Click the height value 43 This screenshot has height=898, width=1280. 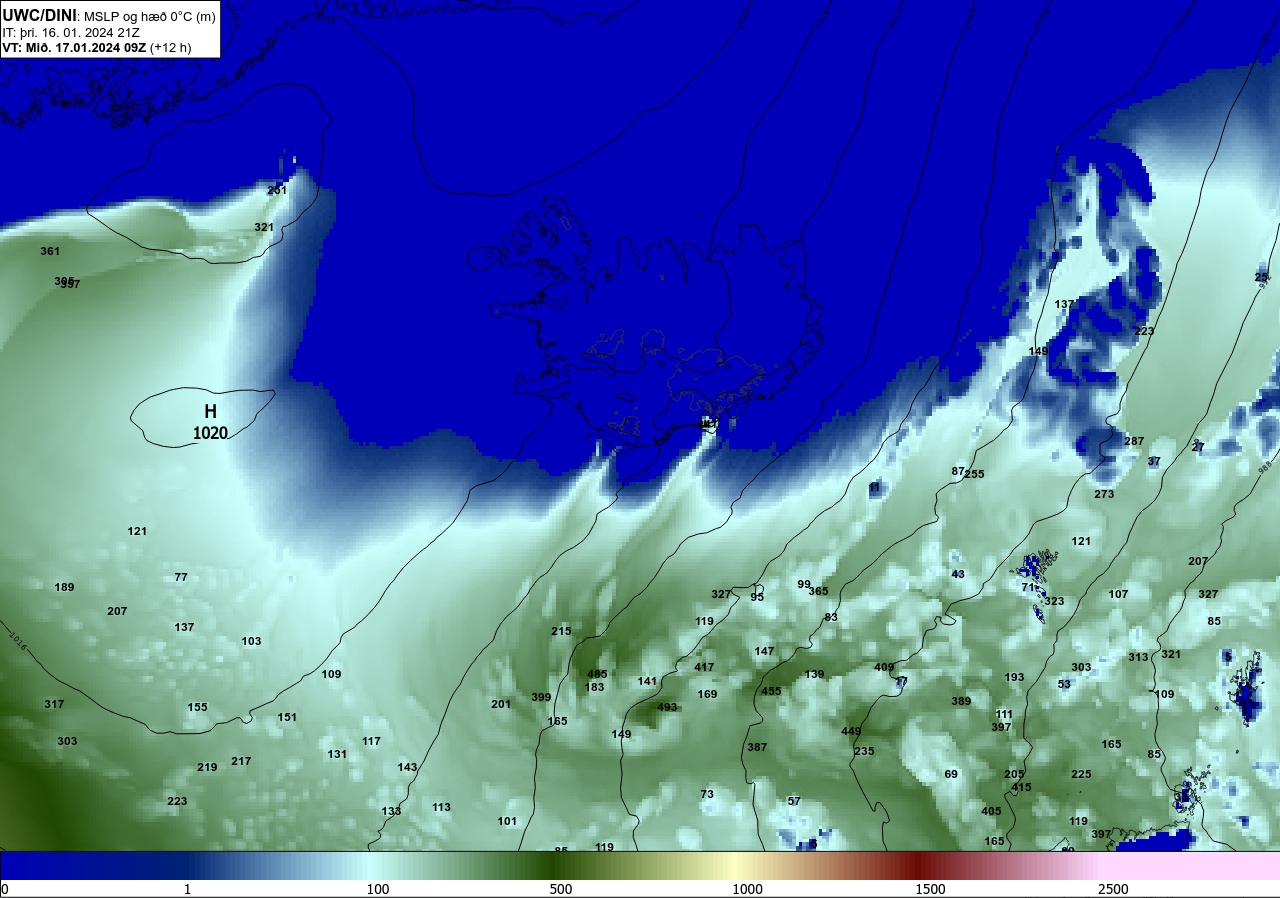point(958,574)
